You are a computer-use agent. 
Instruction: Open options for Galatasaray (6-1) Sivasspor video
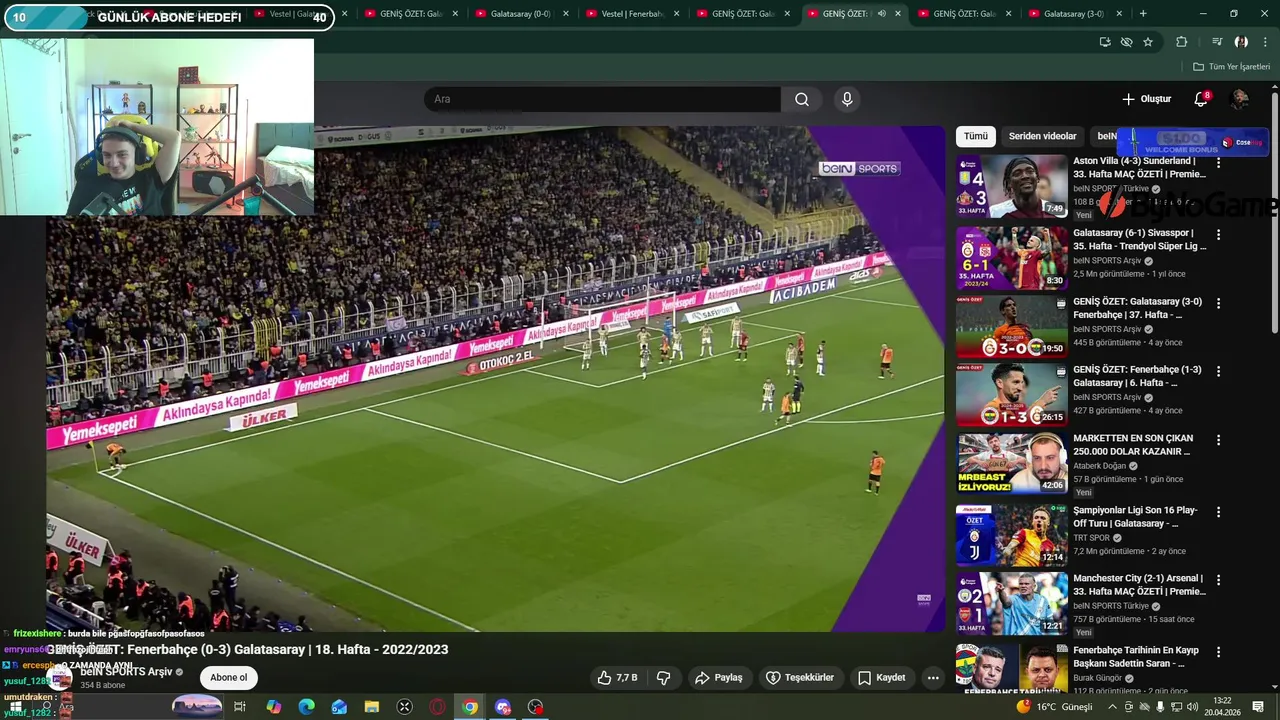click(1218, 234)
